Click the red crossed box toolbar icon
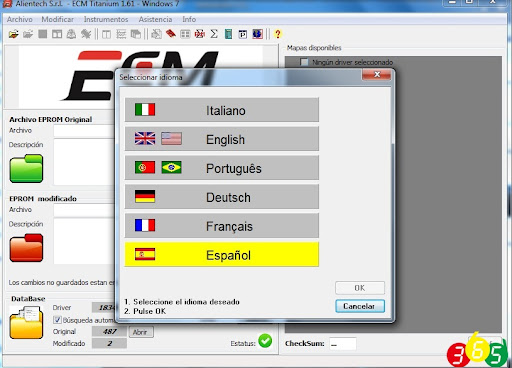This screenshot has width=512, height=368. click(200, 34)
